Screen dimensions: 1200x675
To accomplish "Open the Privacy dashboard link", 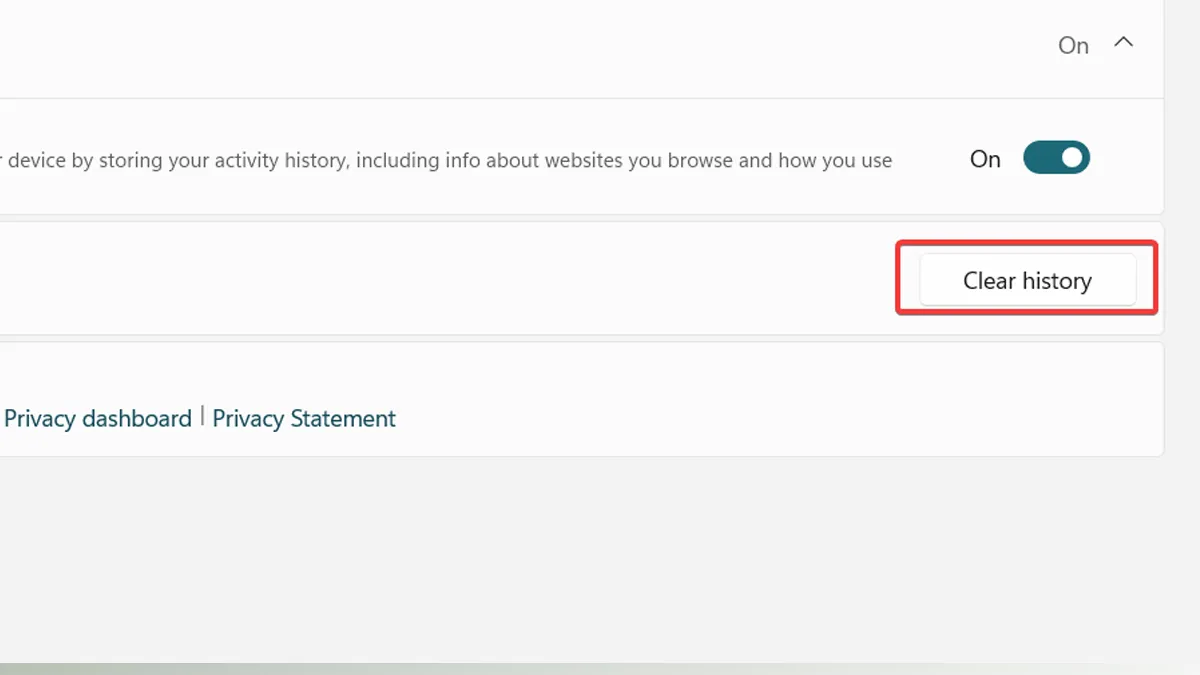I will (x=97, y=418).
